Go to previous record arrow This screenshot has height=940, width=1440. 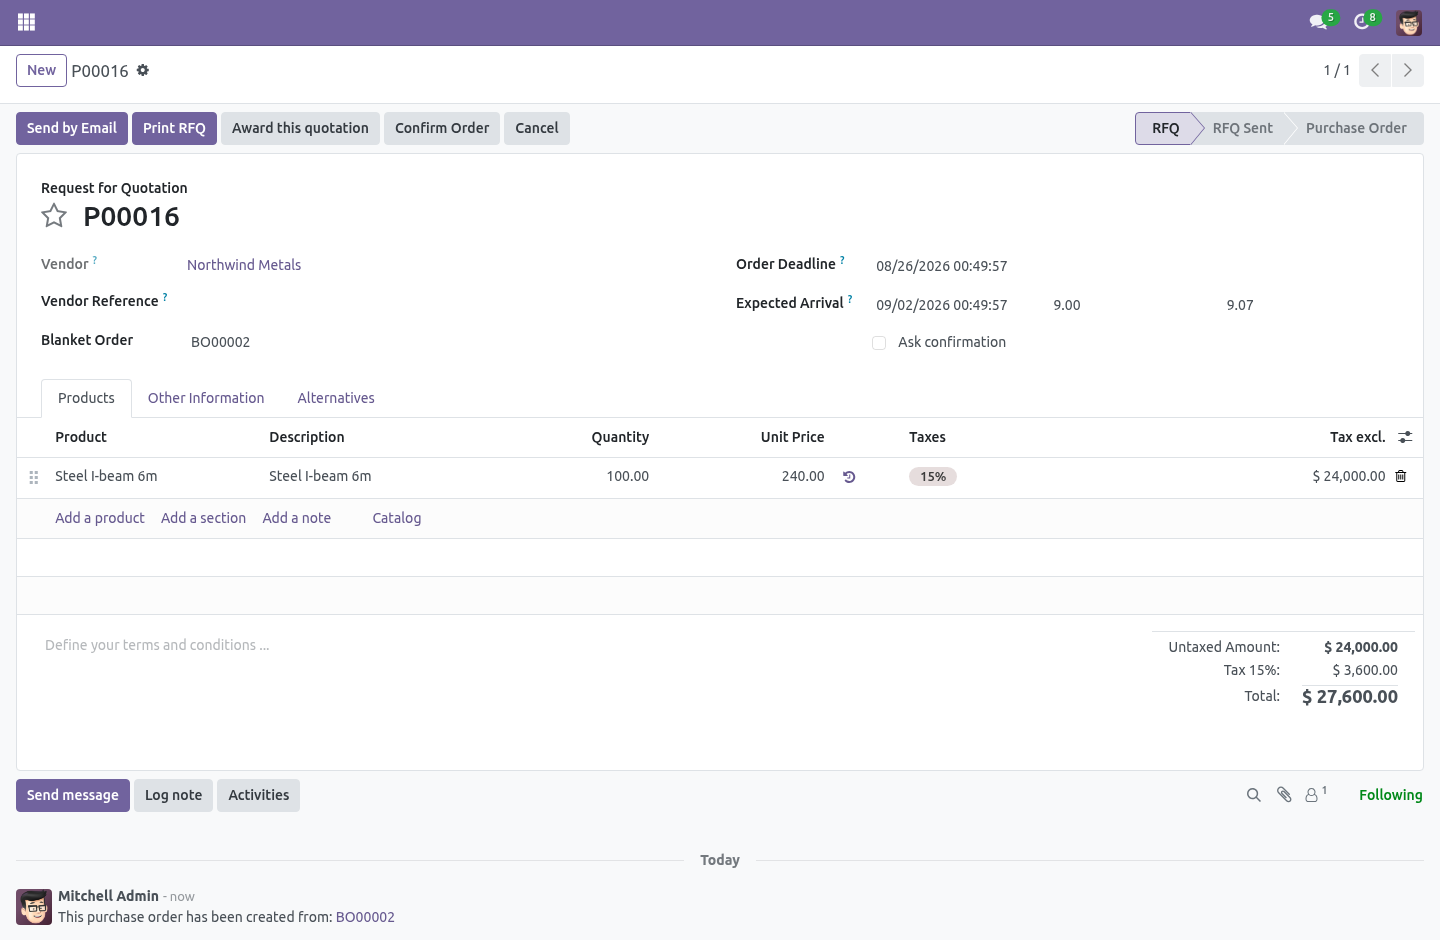click(1375, 70)
